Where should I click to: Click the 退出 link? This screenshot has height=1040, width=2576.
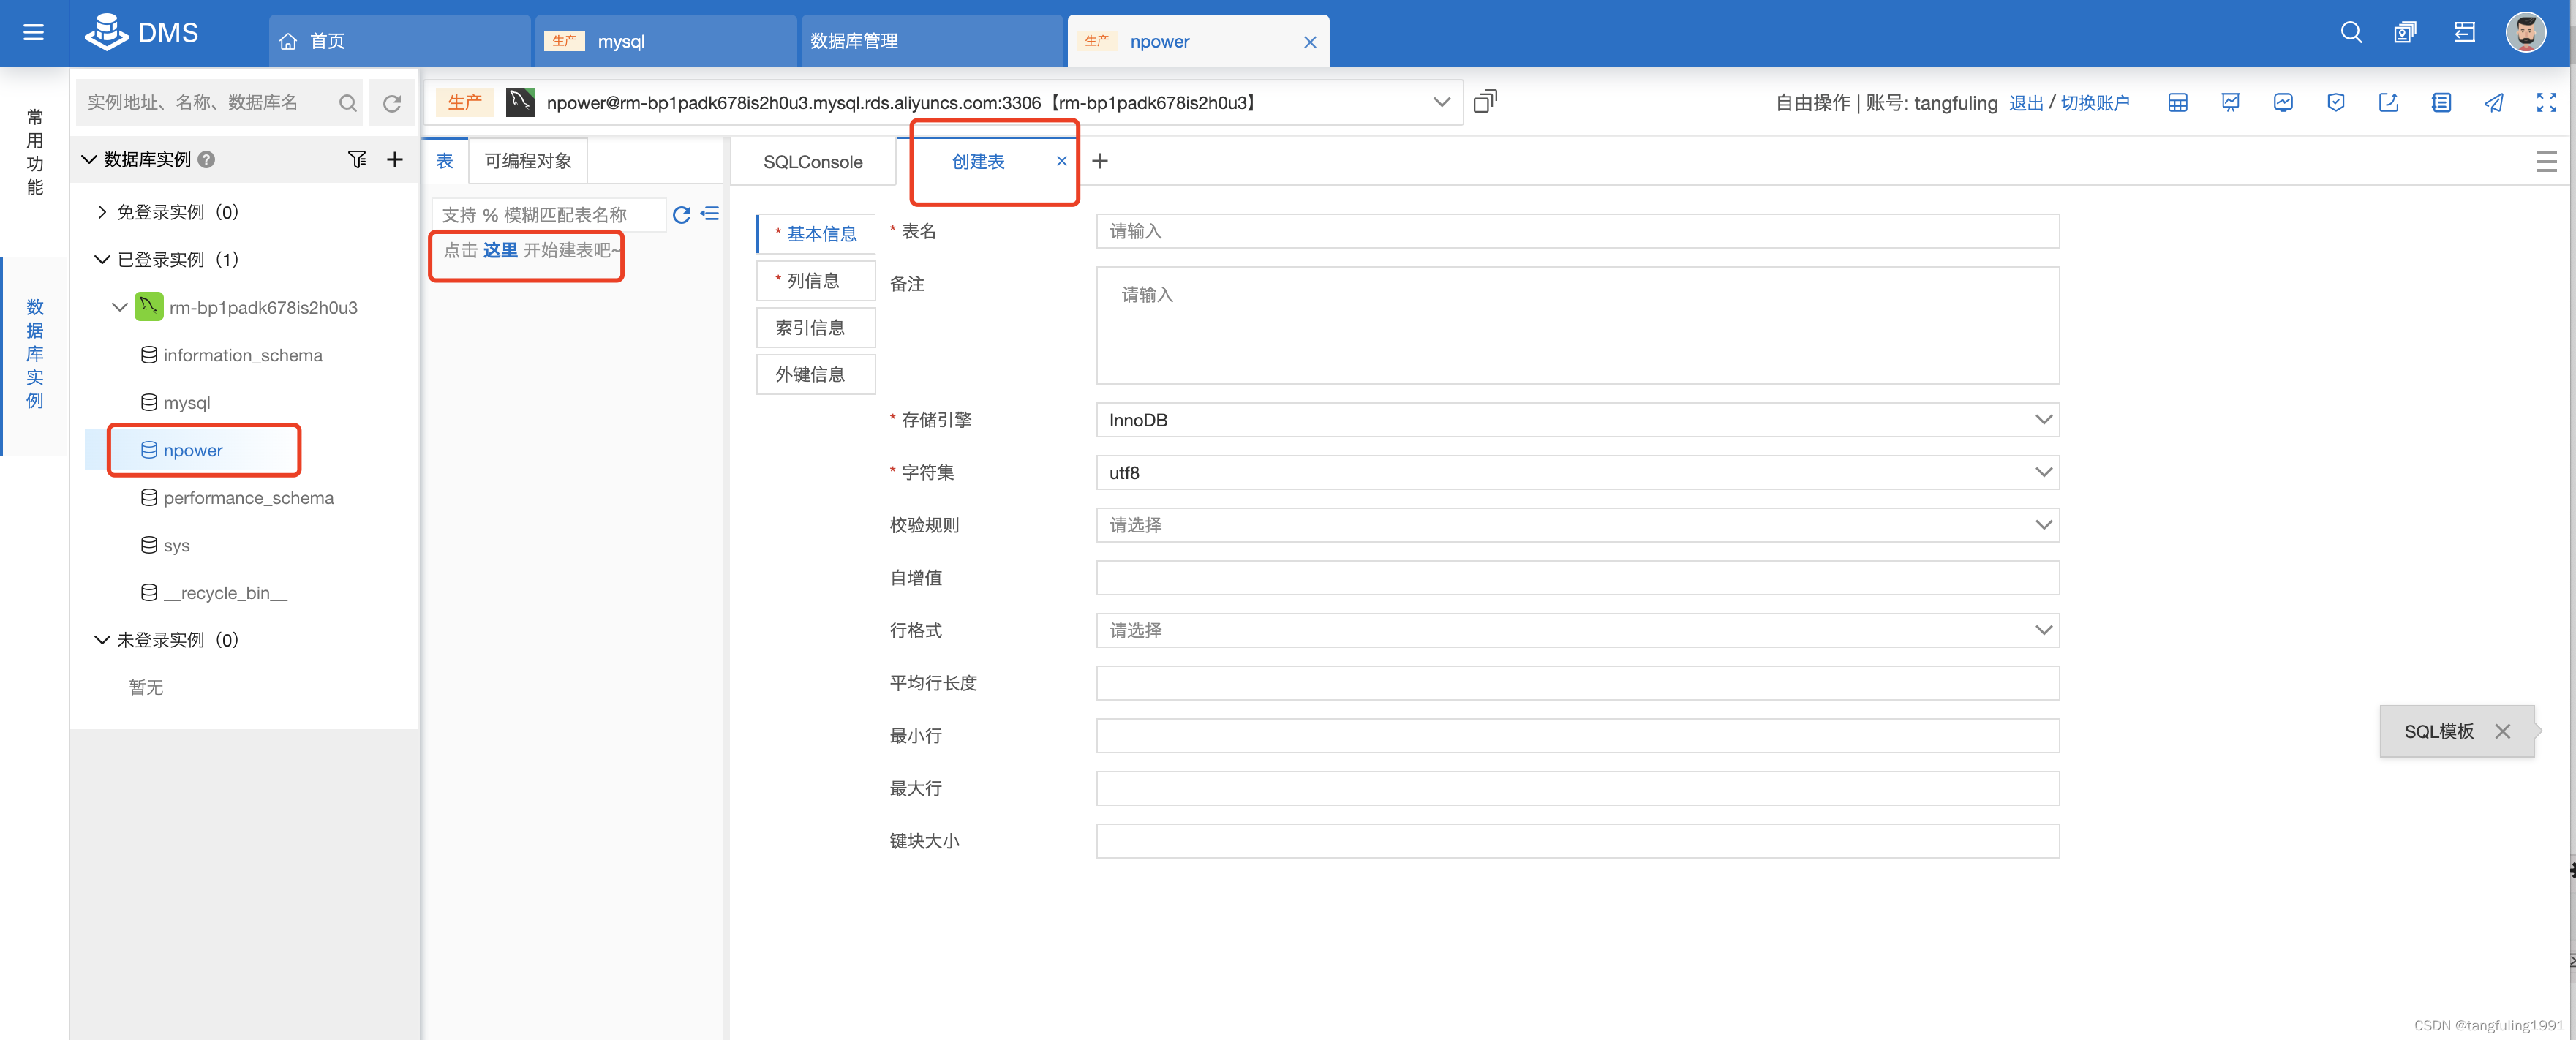coord(2025,103)
